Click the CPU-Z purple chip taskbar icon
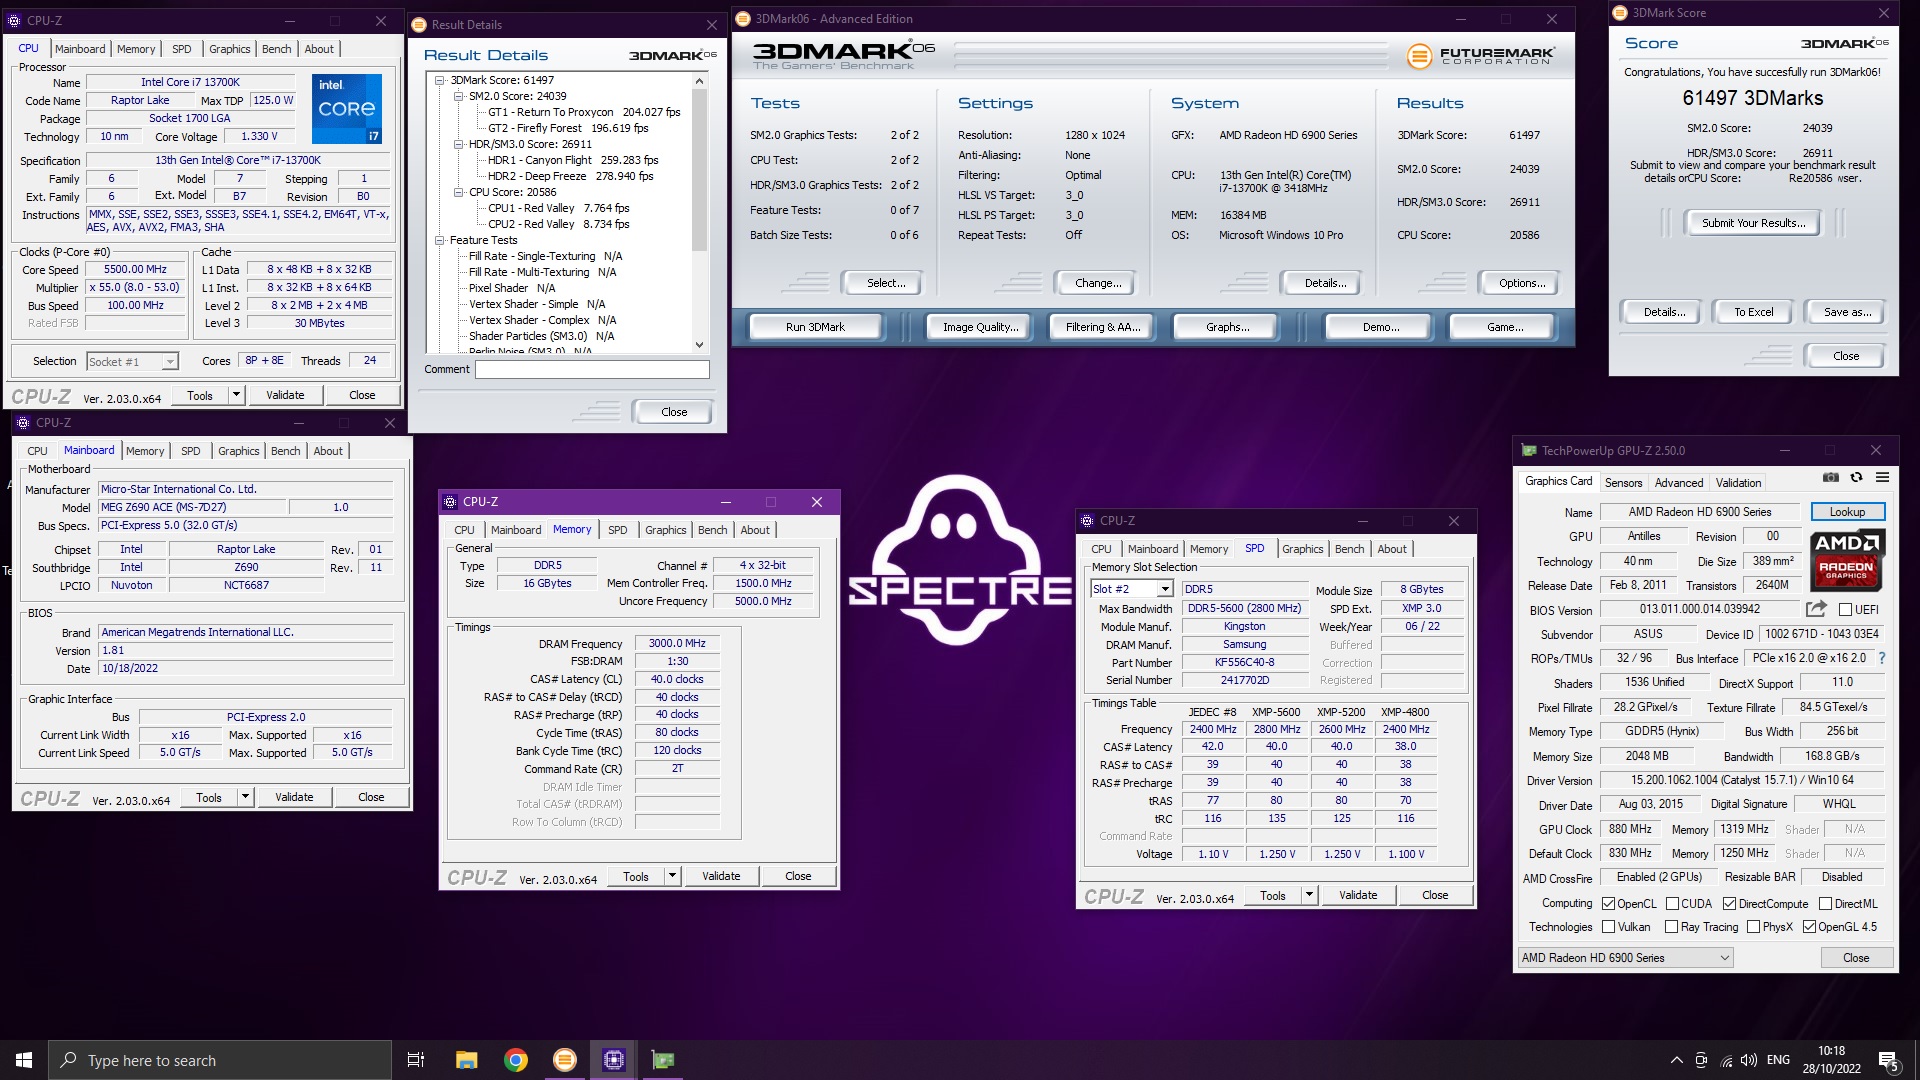The width and height of the screenshot is (1920, 1080). [x=614, y=1060]
